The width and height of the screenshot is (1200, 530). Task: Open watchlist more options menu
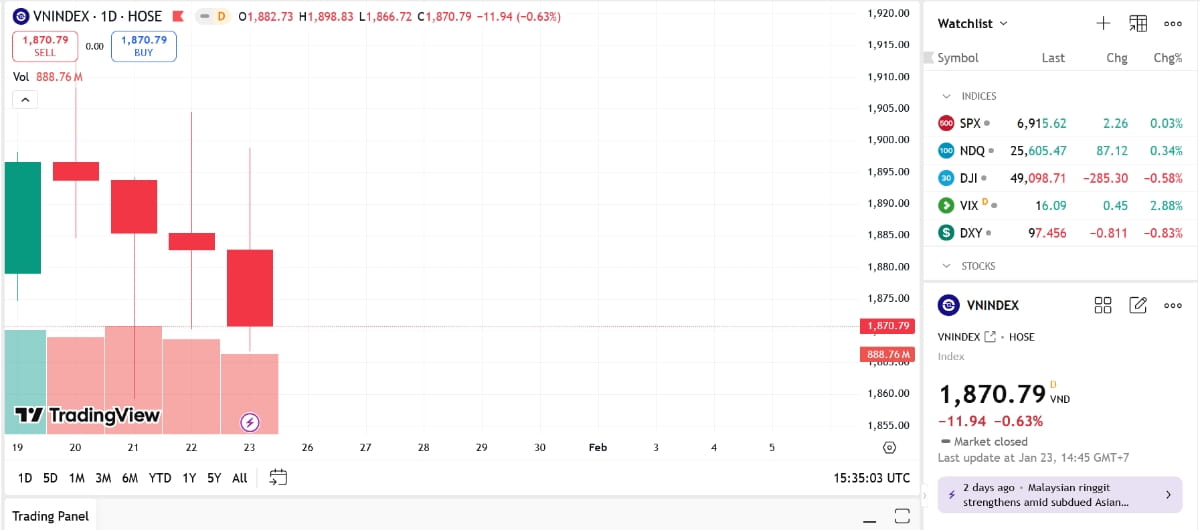pyautogui.click(x=1173, y=23)
